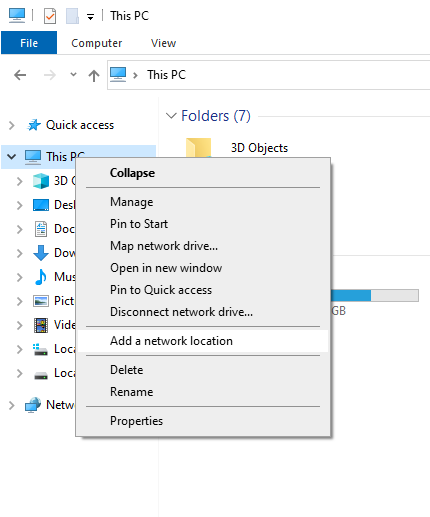The image size is (430, 517).
Task: Choose Add a network location
Action: 203,341
